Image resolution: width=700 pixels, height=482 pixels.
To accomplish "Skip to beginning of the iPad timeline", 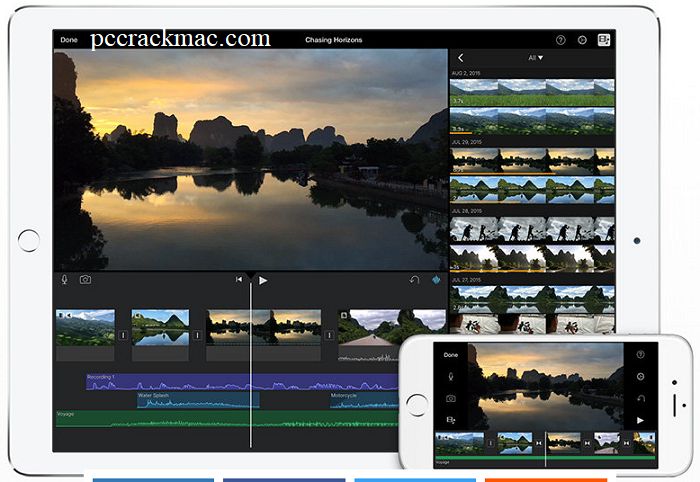I will click(x=239, y=280).
